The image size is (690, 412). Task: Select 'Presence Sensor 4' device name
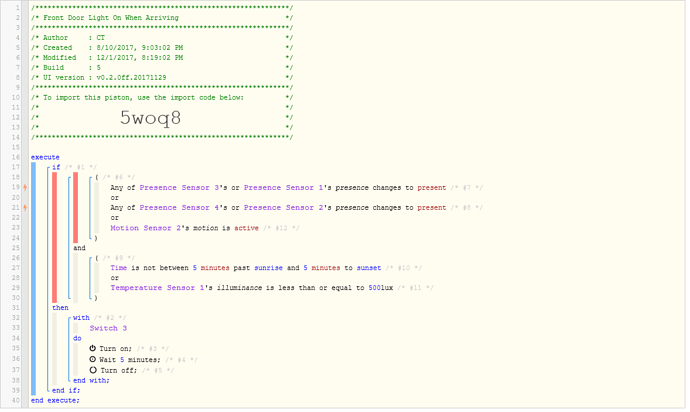tap(179, 208)
